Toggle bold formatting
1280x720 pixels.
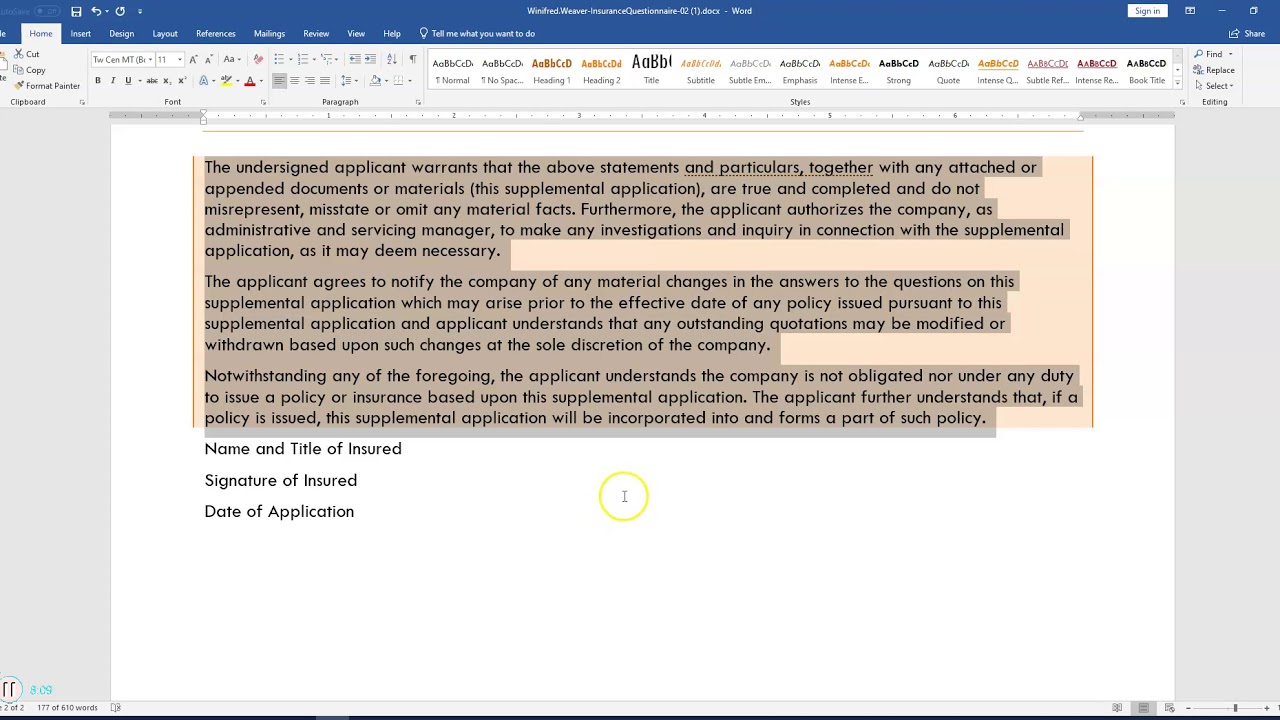point(98,80)
